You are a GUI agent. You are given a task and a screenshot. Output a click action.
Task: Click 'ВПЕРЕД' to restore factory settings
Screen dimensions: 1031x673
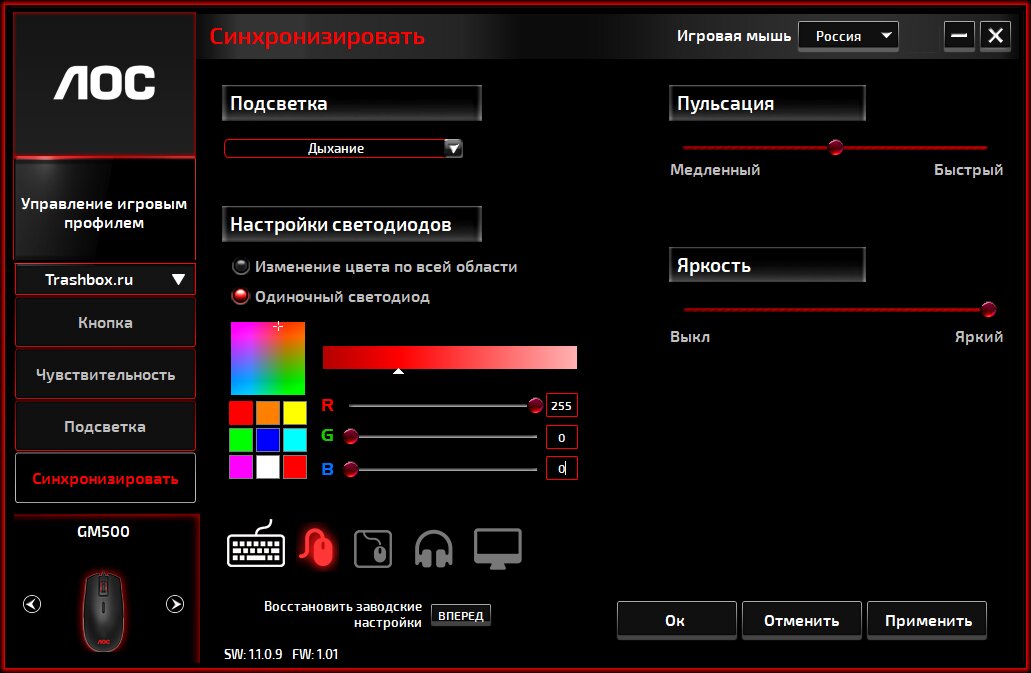point(461,615)
